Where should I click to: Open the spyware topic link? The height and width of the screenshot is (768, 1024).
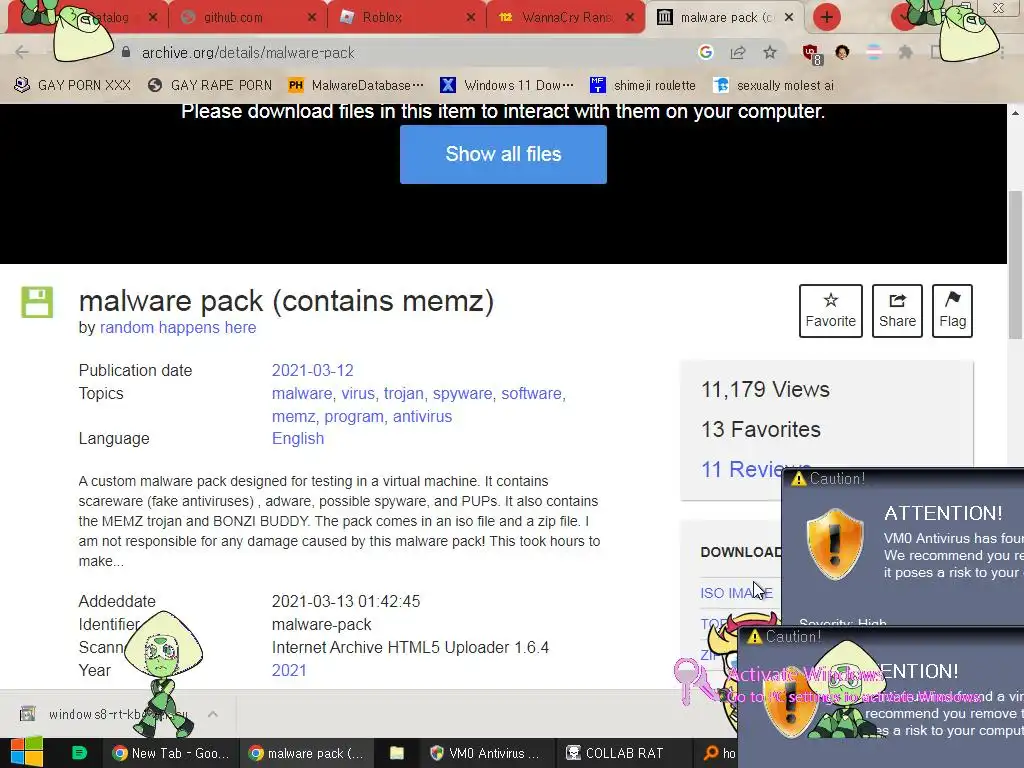point(462,393)
